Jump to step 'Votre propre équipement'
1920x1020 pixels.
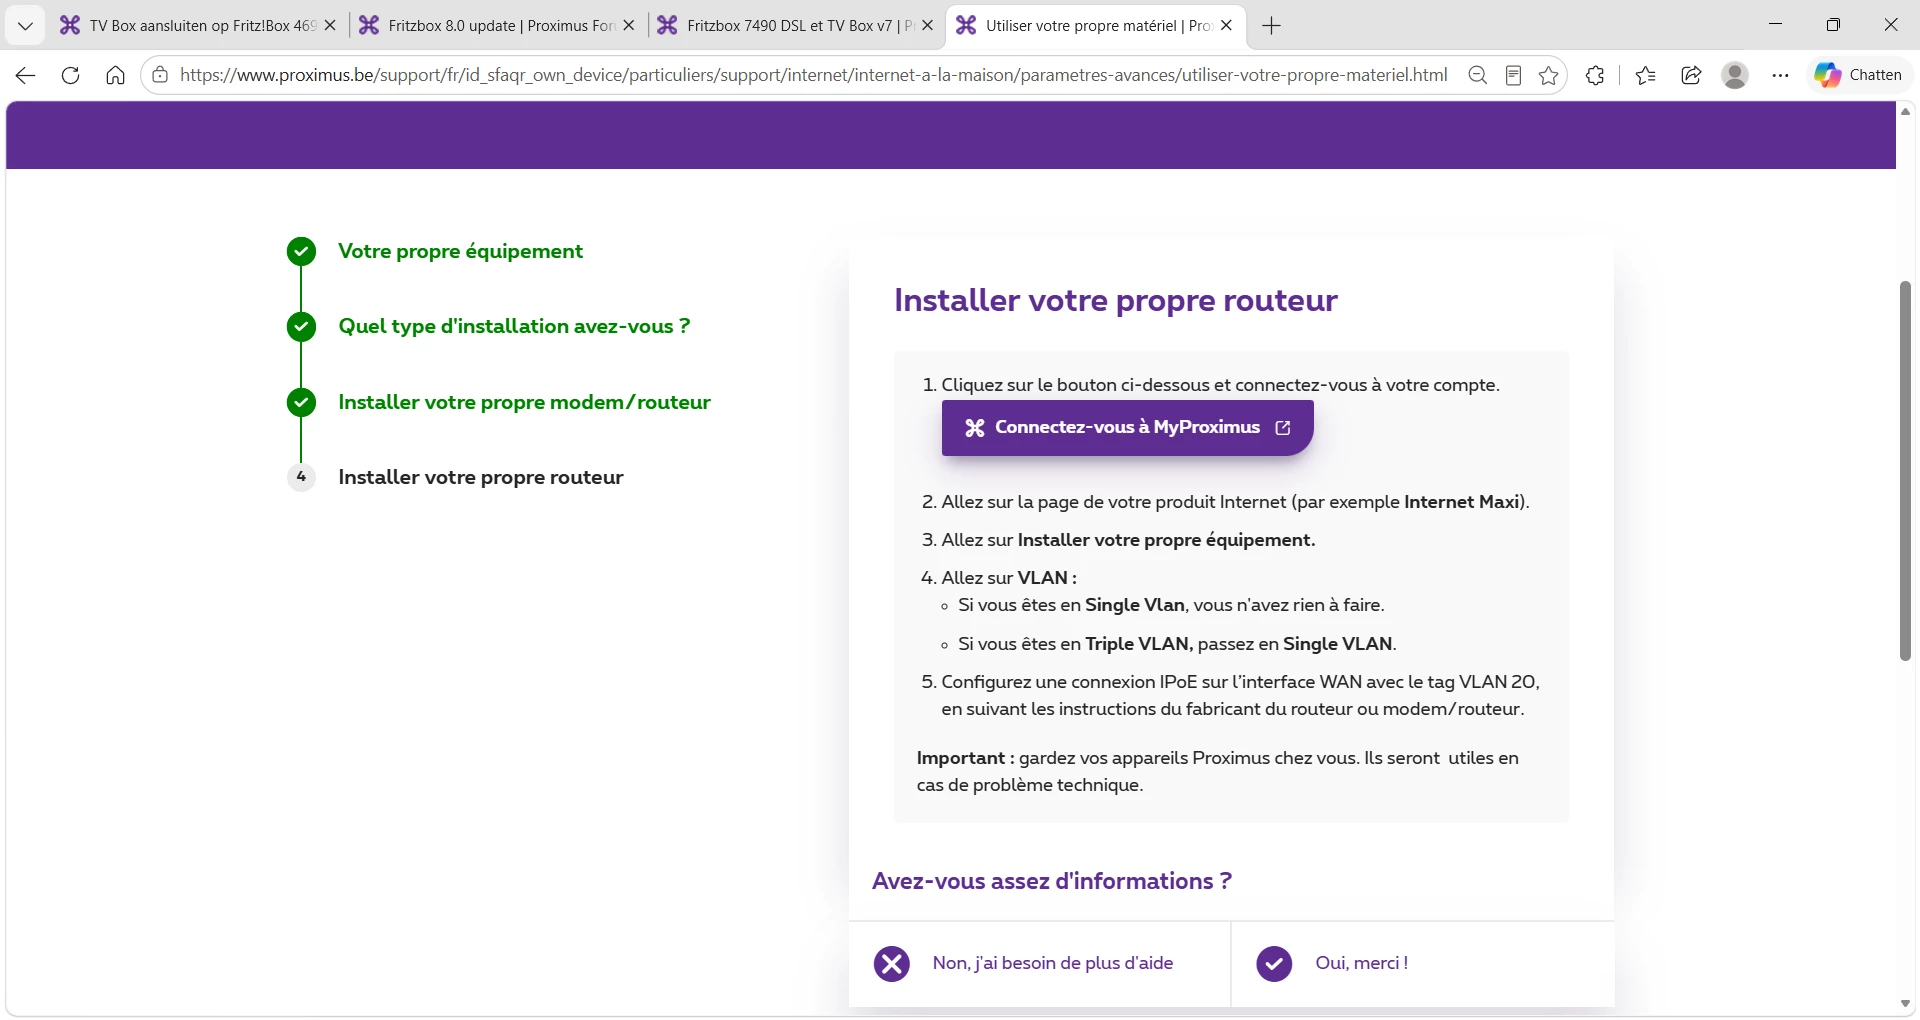pos(460,251)
